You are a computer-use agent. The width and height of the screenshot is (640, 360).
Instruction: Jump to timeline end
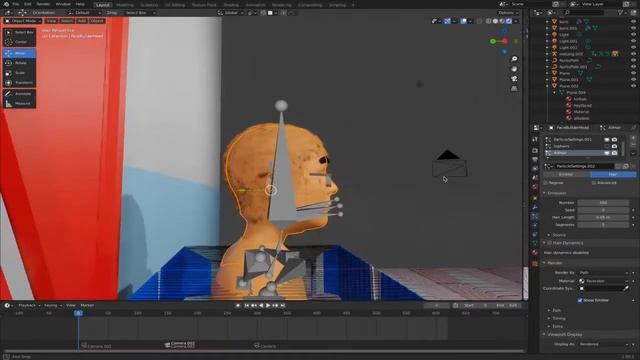pyautogui.click(x=282, y=305)
